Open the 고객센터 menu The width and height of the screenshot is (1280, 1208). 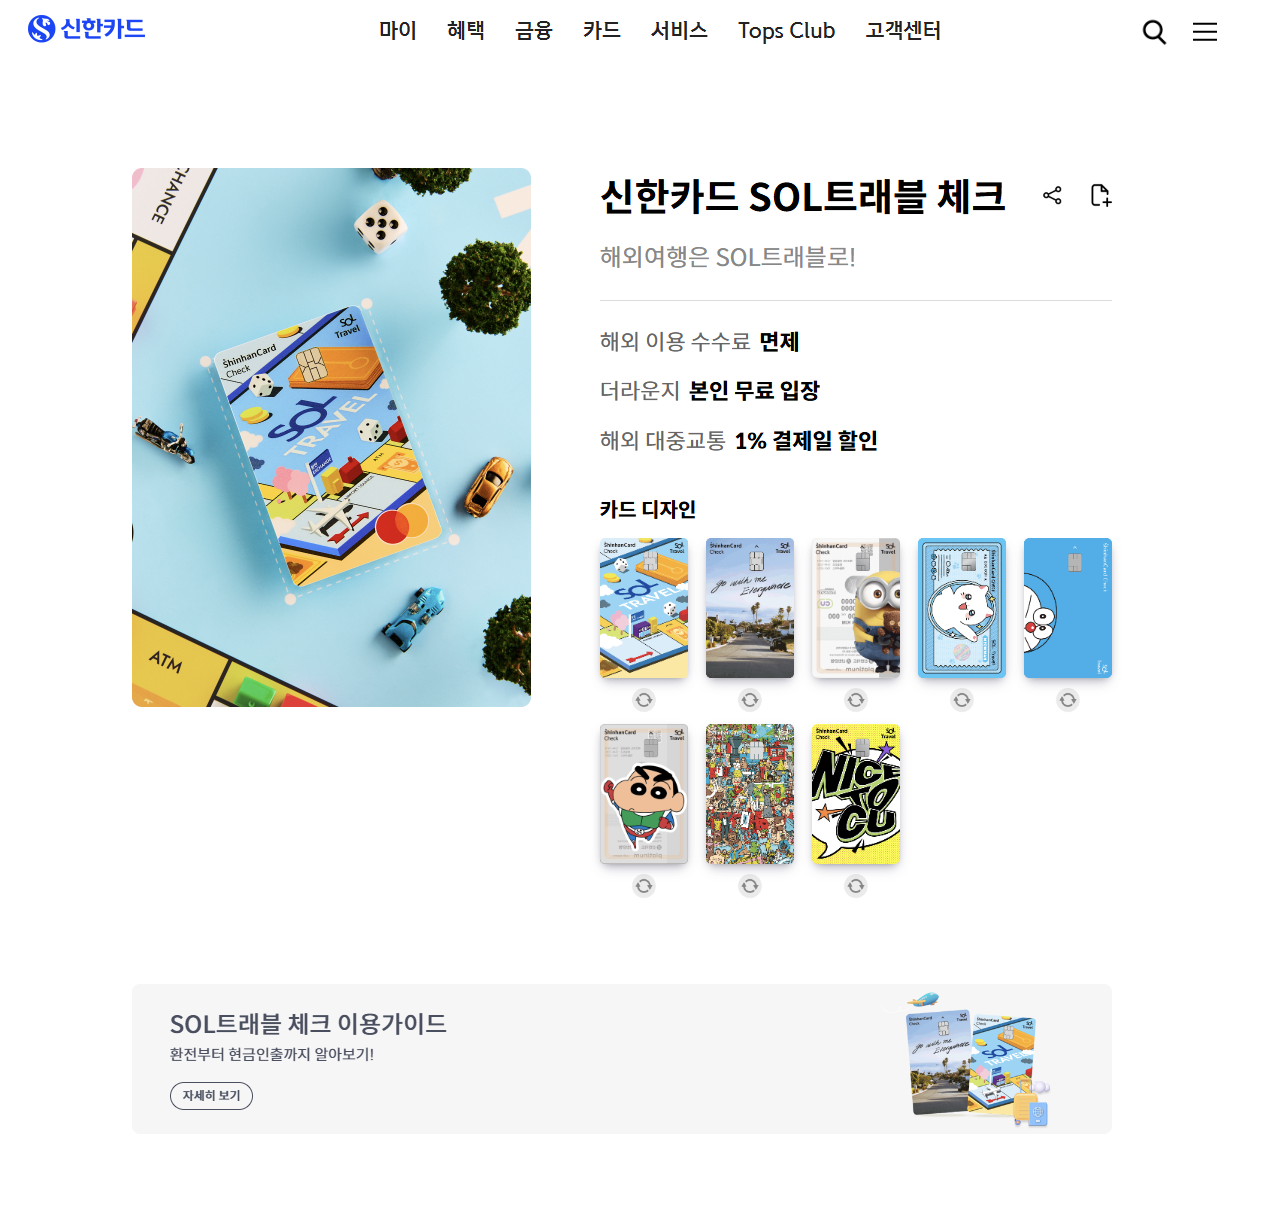pyautogui.click(x=903, y=31)
